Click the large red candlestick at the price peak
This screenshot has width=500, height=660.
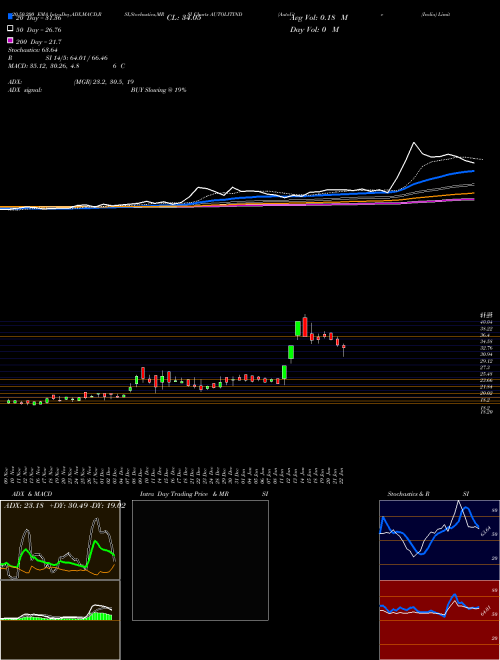click(305, 327)
